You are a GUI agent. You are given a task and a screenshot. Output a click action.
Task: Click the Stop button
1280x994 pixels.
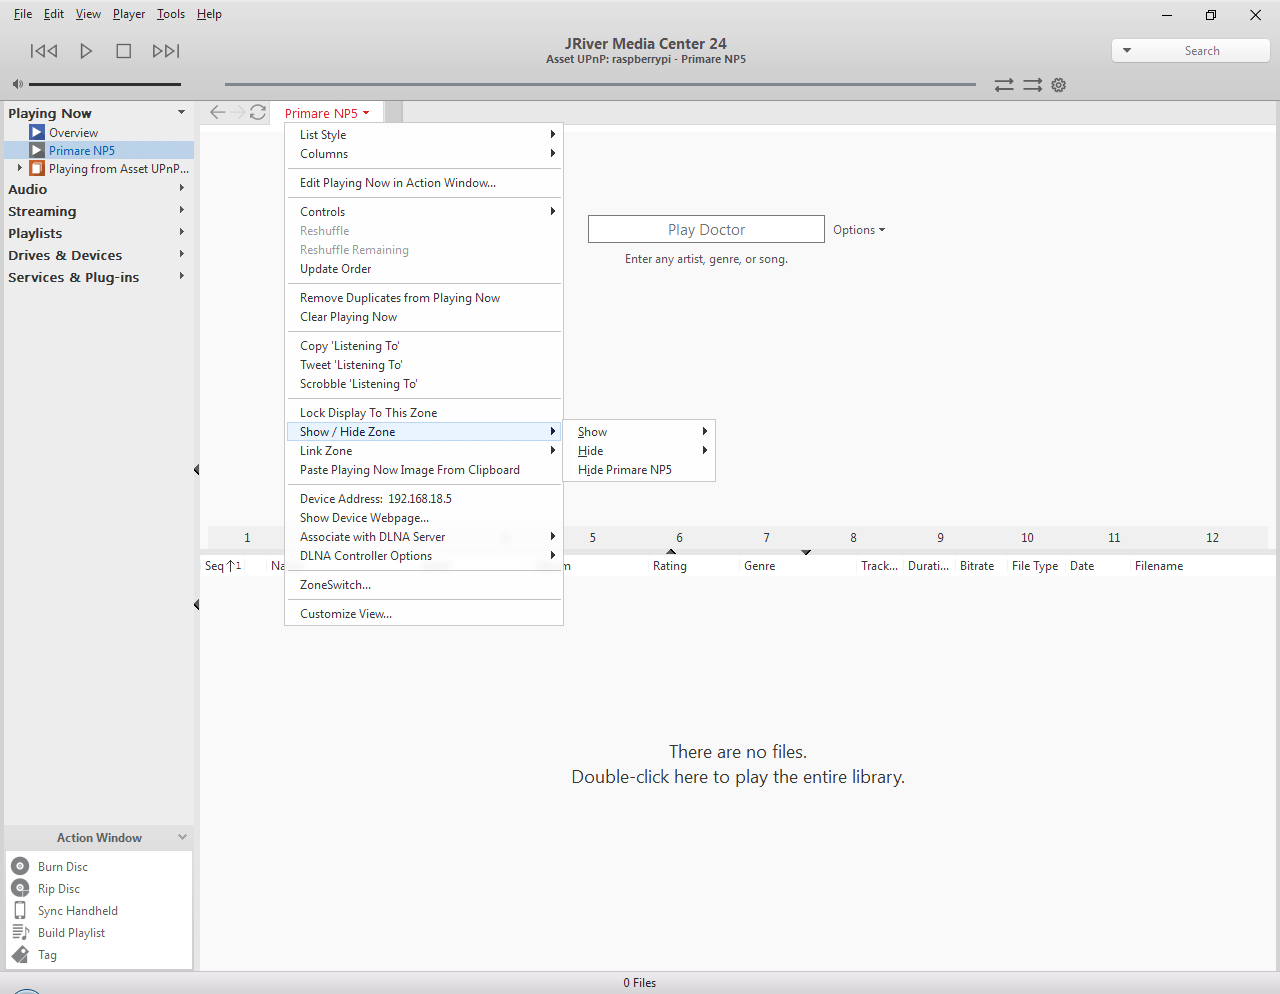(x=124, y=51)
